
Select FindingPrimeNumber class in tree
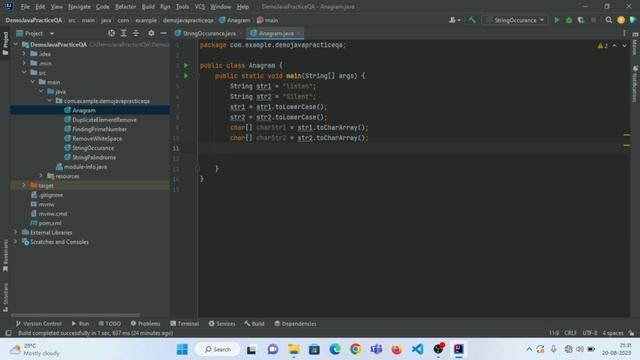pyautogui.click(x=99, y=129)
